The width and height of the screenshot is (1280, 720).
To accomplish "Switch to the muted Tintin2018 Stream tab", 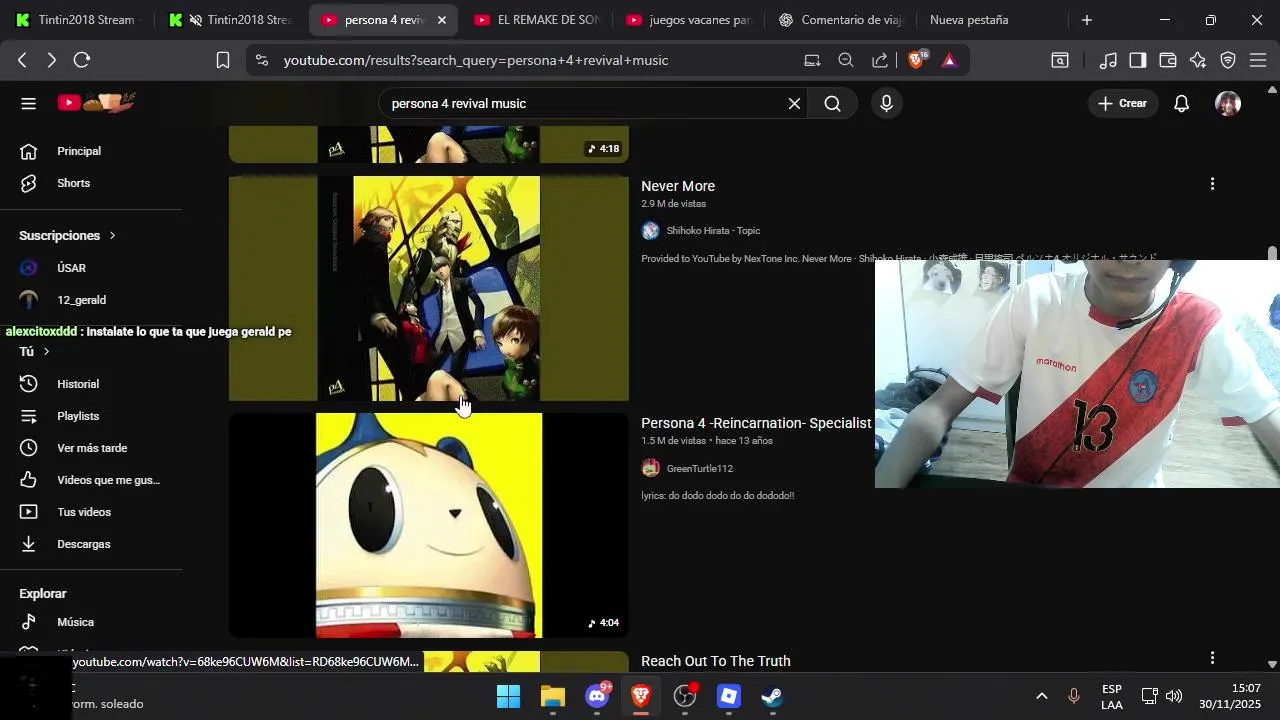I will tap(231, 20).
